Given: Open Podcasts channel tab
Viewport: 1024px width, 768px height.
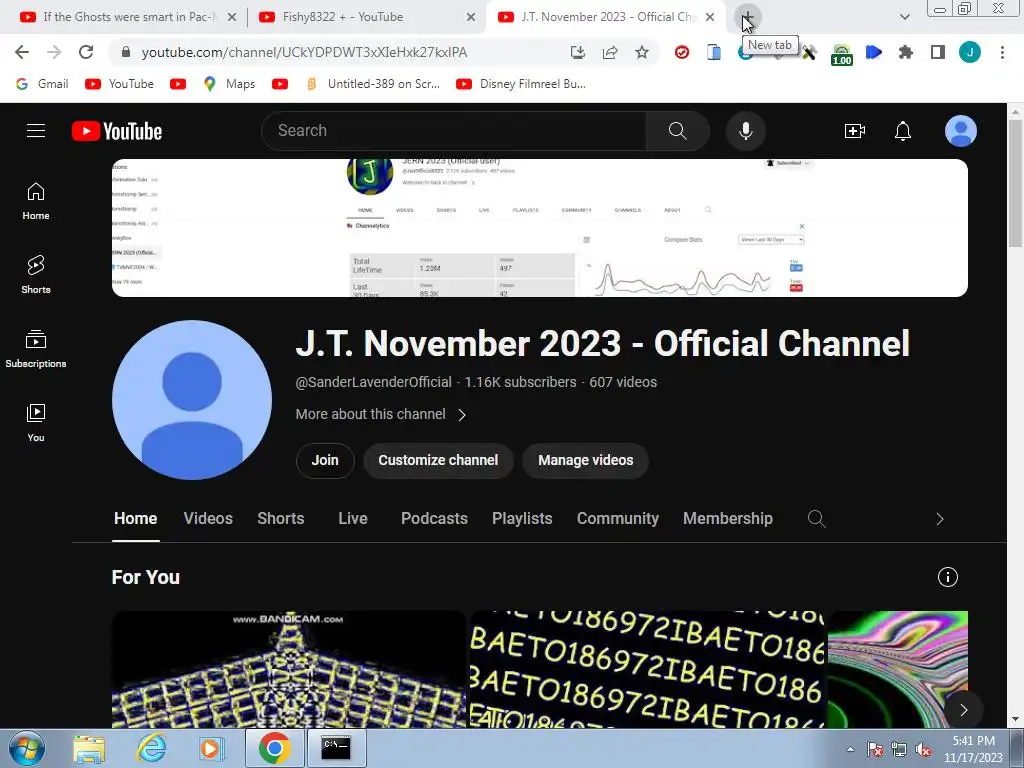Looking at the screenshot, I should pos(434,519).
